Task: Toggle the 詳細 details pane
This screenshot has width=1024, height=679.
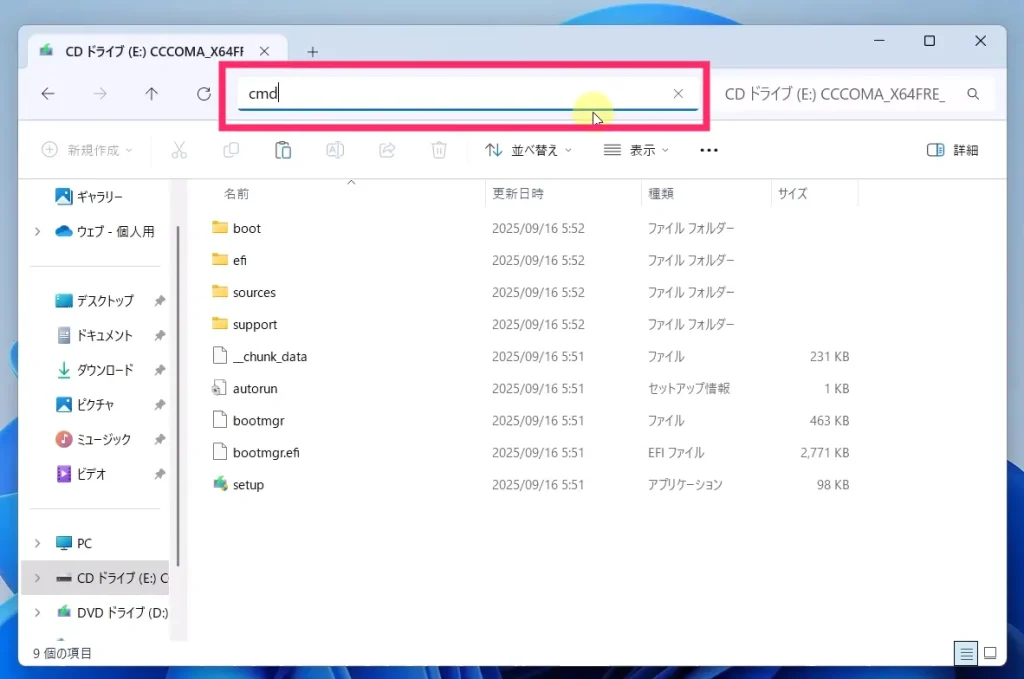Action: coord(952,150)
